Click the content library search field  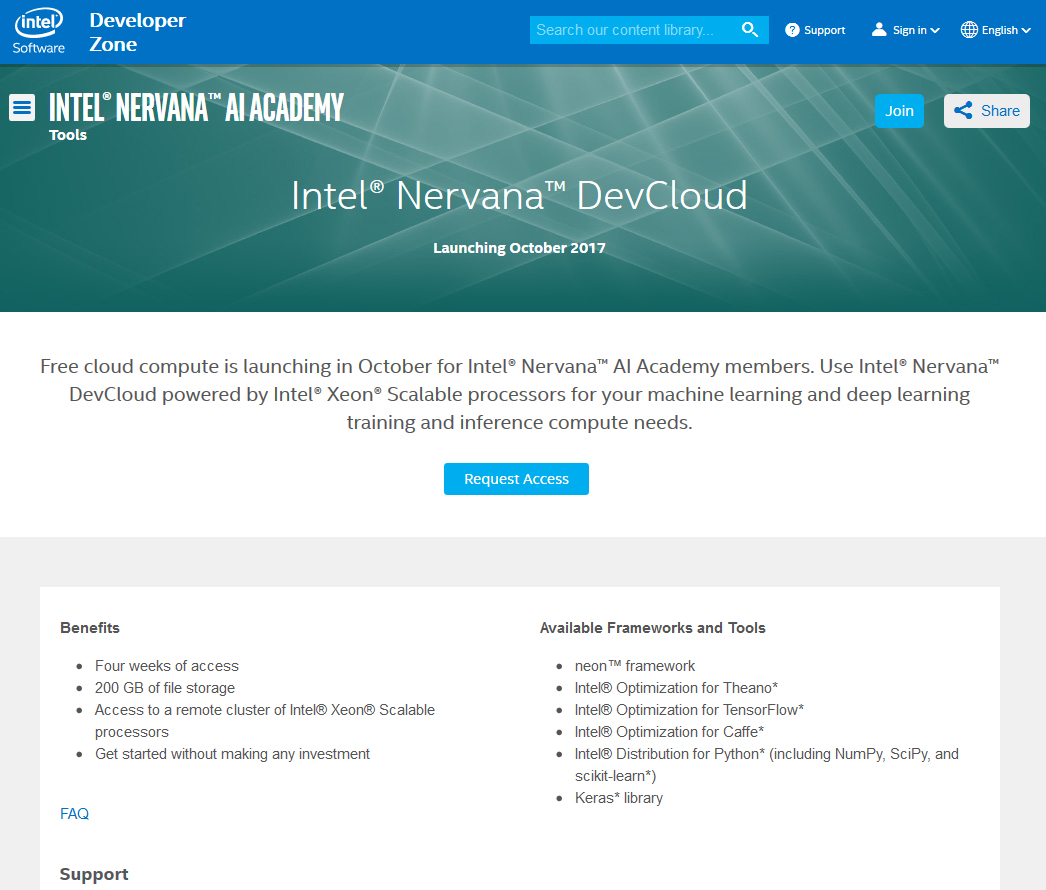click(635, 29)
